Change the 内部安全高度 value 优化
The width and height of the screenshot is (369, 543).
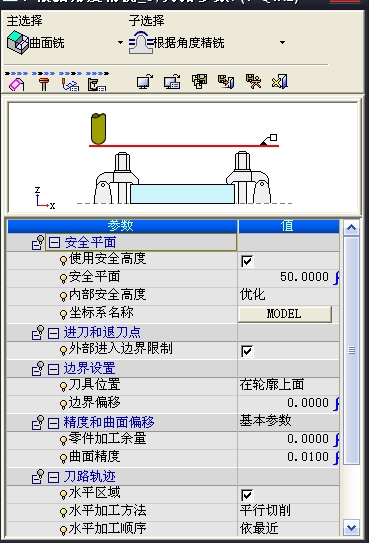(x=288, y=295)
